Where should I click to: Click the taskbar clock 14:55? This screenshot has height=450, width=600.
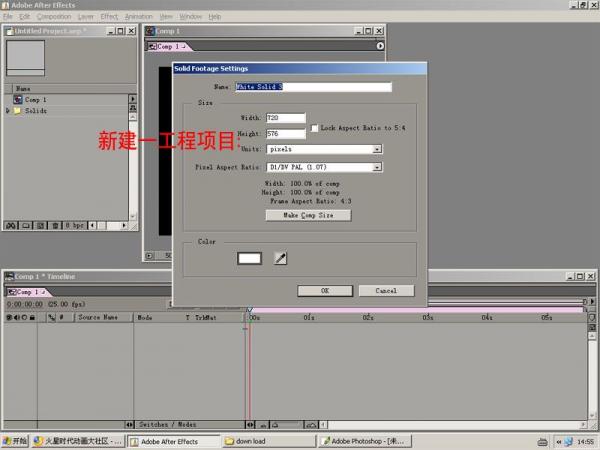(x=585, y=442)
